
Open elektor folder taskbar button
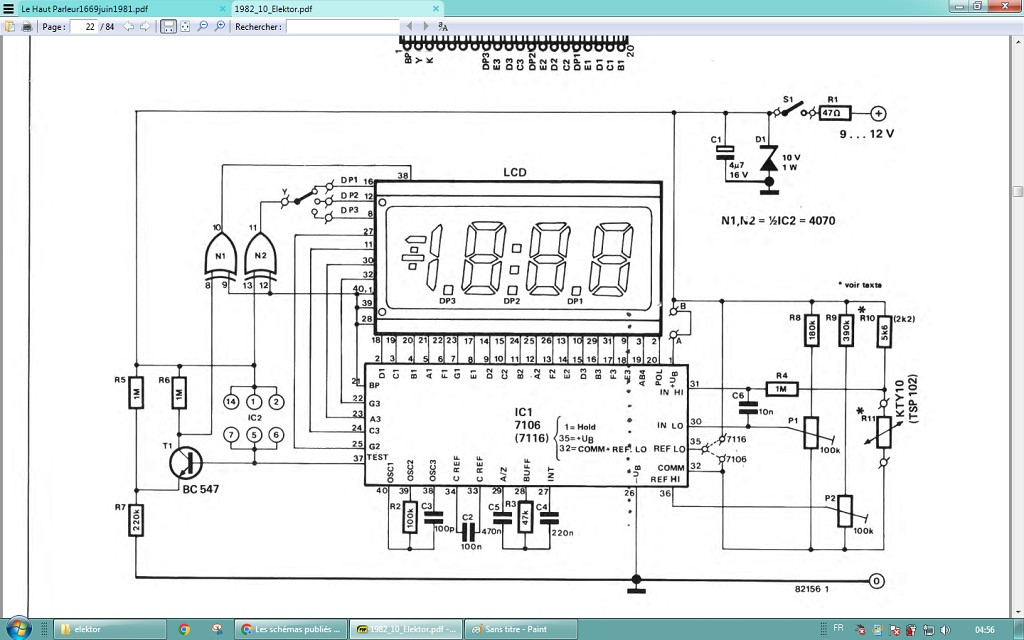coord(110,630)
